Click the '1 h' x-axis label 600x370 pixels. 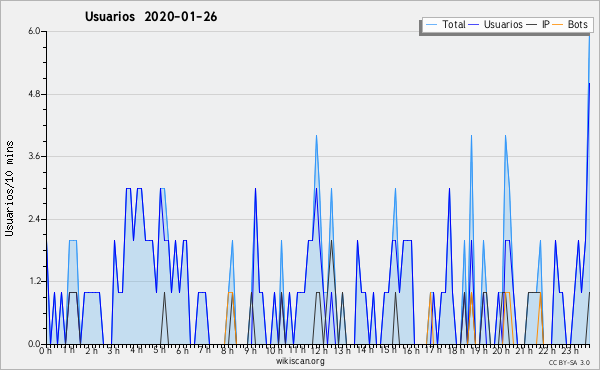click(x=68, y=350)
